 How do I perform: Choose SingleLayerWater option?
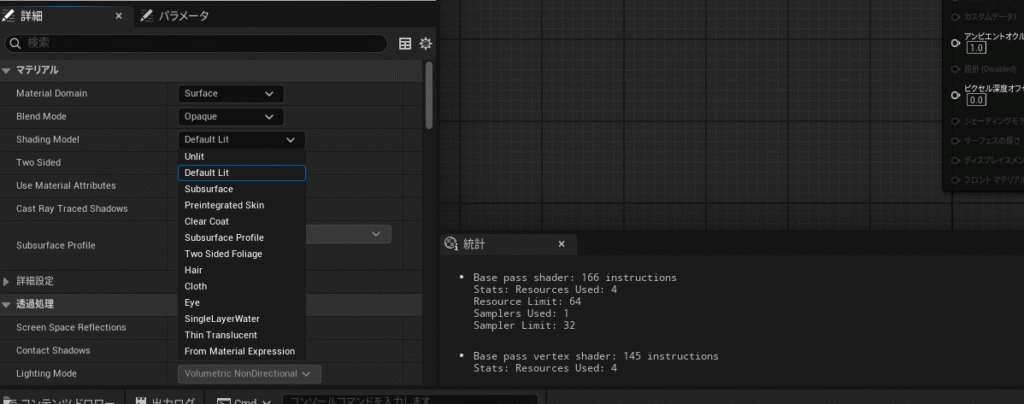242,319
